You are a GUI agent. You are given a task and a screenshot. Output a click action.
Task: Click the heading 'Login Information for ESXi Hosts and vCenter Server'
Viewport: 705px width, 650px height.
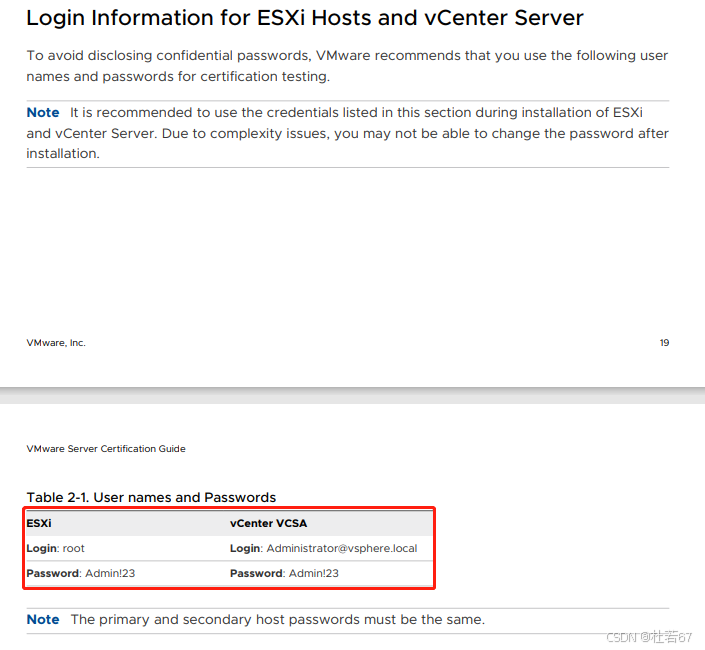pos(304,18)
